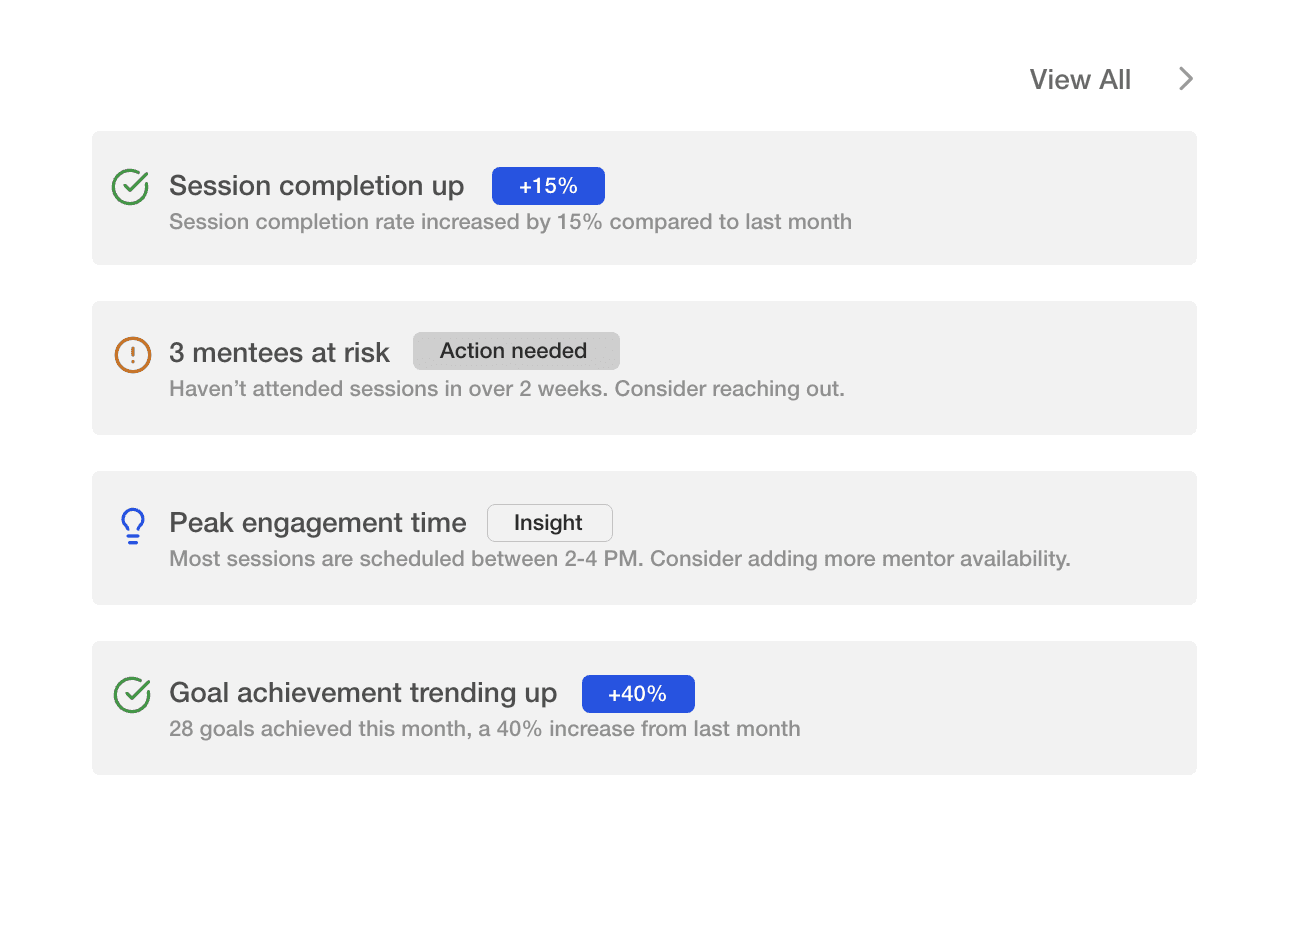Open the Session completion up heading
The height and width of the screenshot is (929, 1305).
click(x=316, y=186)
